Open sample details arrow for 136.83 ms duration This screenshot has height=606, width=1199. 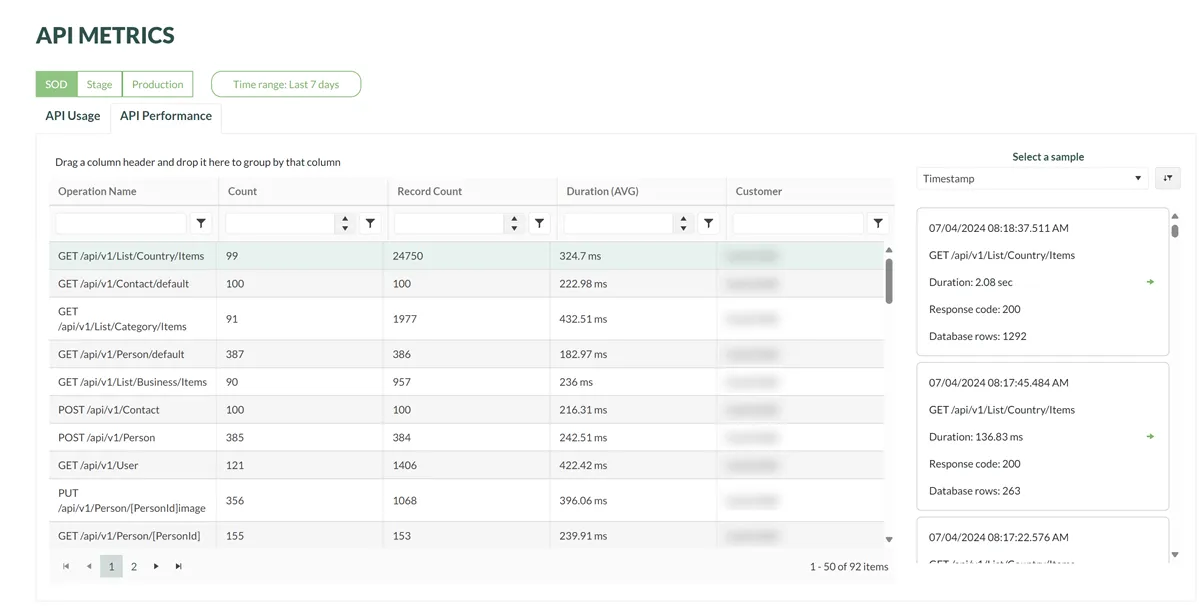1150,437
